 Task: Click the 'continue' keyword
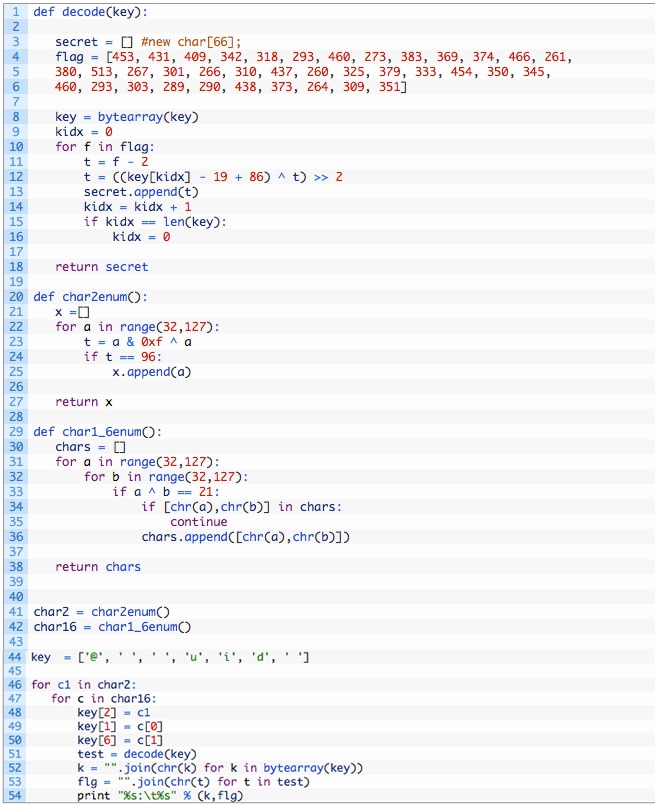tap(199, 522)
